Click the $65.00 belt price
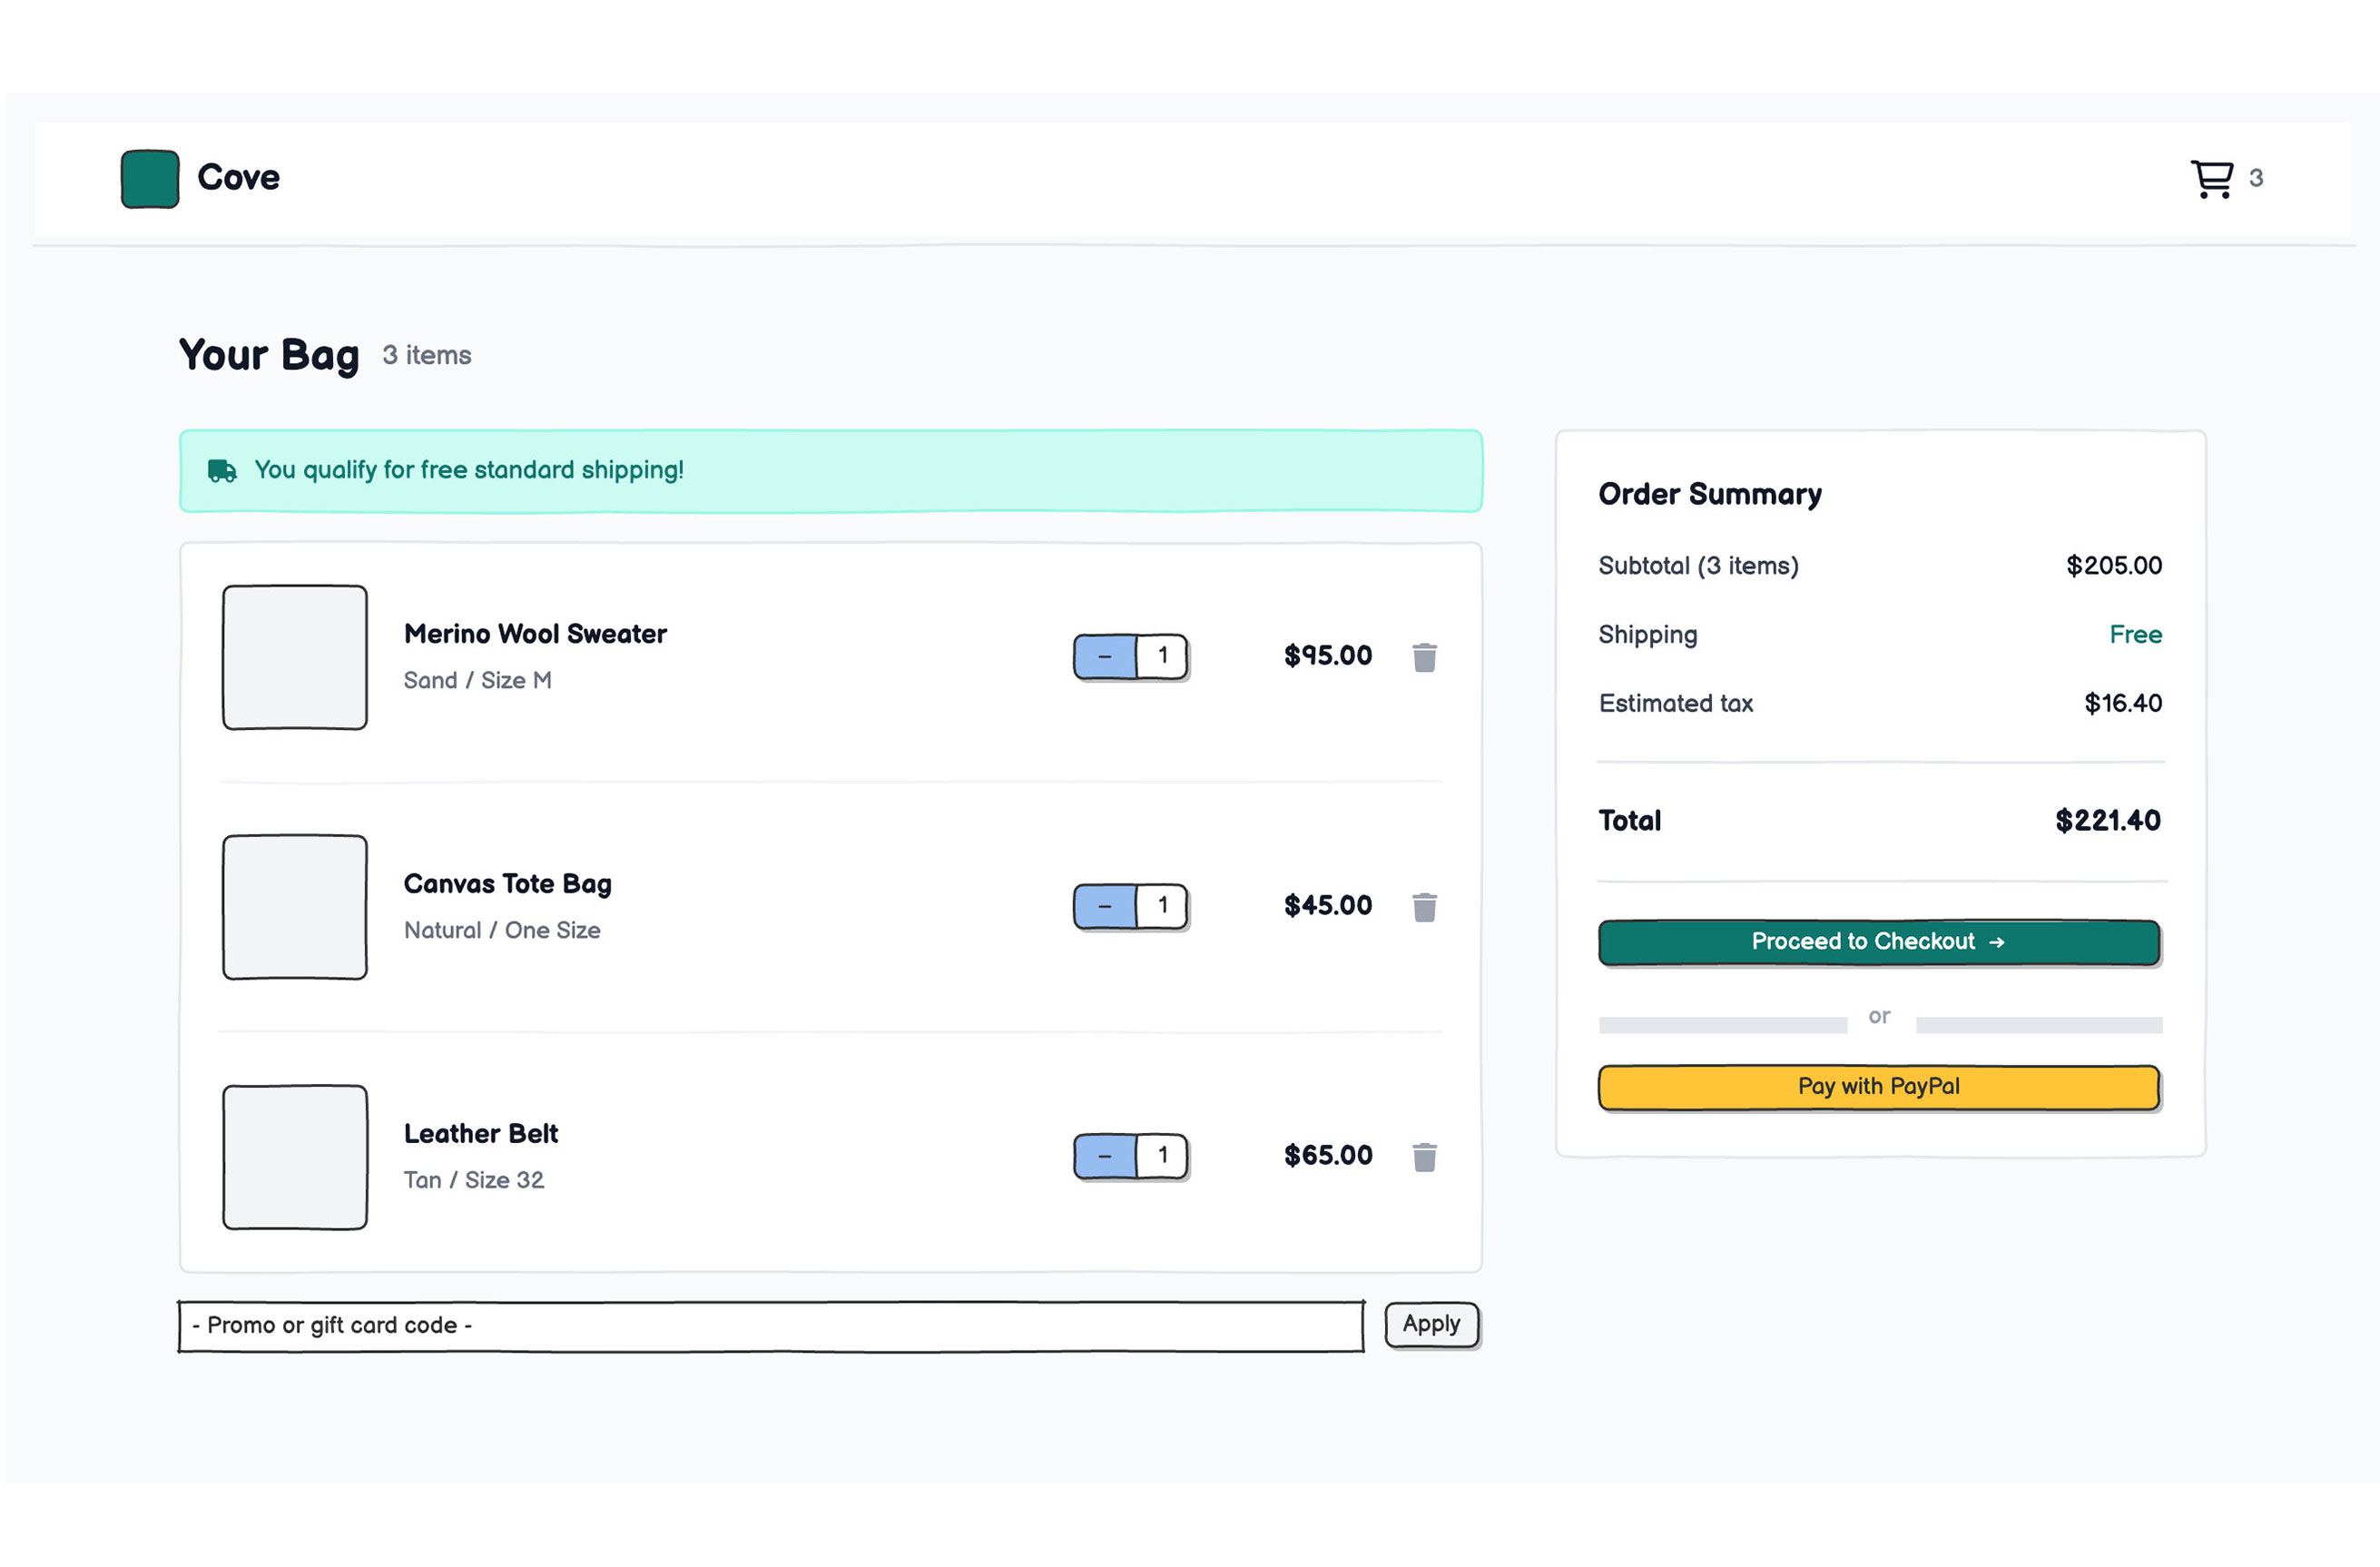 tap(1328, 1156)
